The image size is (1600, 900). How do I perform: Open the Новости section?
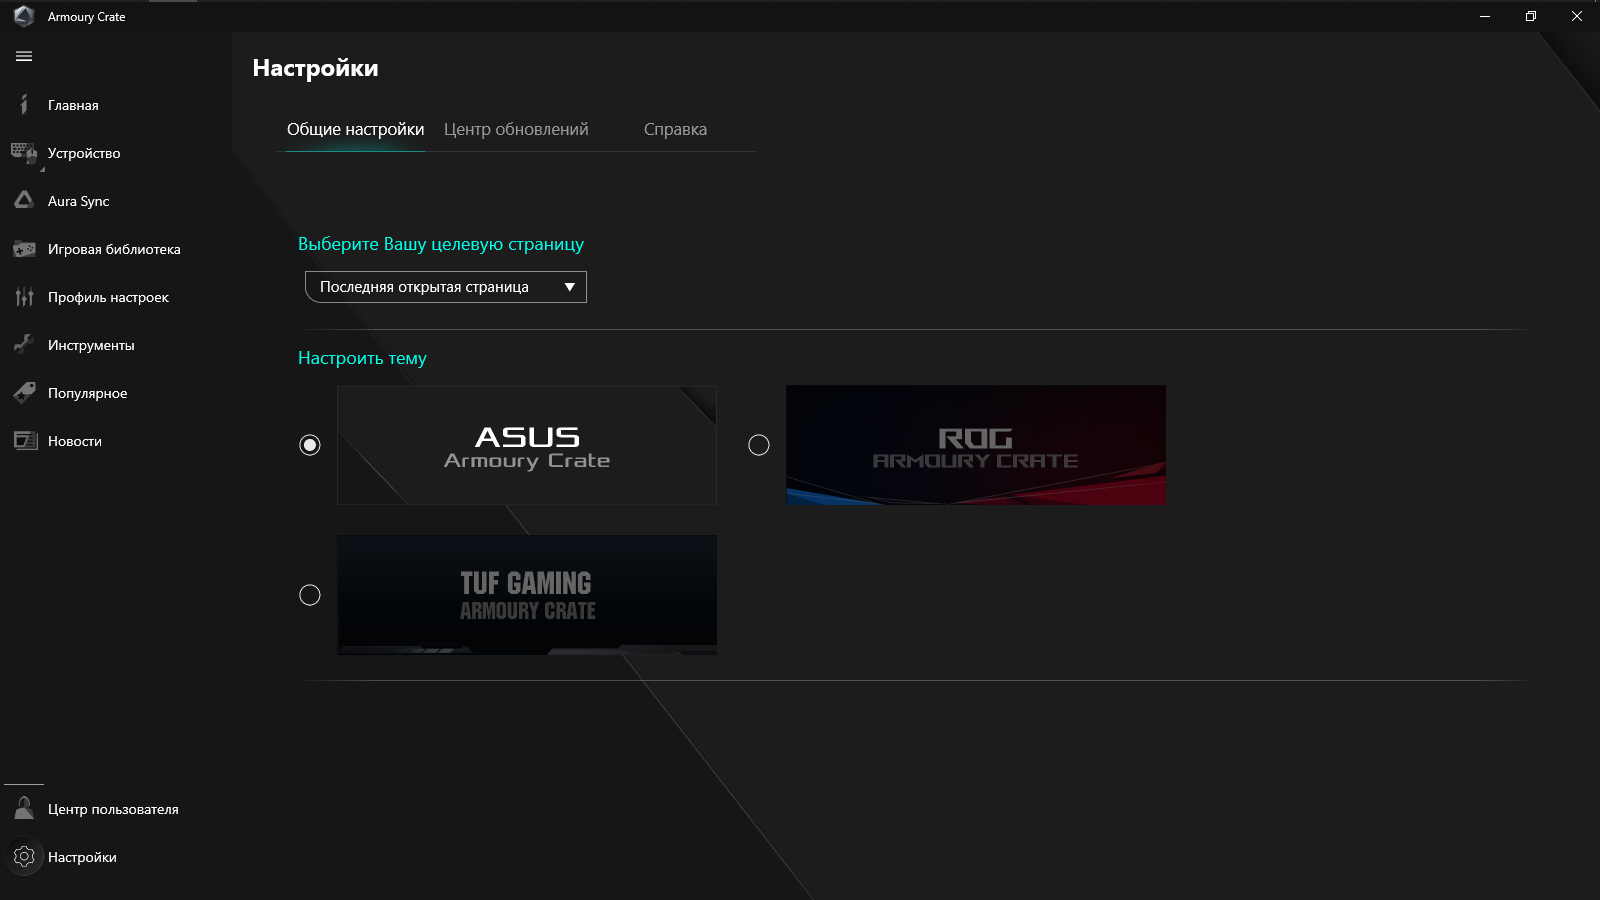tap(74, 440)
